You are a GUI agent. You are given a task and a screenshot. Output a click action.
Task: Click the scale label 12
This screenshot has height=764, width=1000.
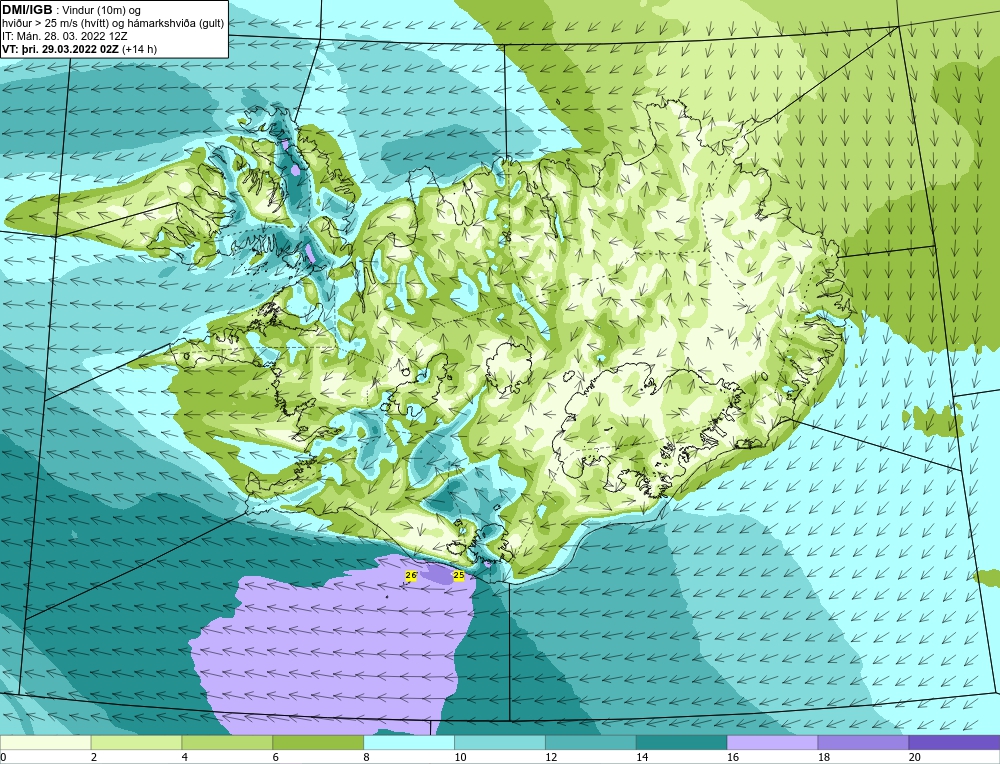tap(551, 757)
